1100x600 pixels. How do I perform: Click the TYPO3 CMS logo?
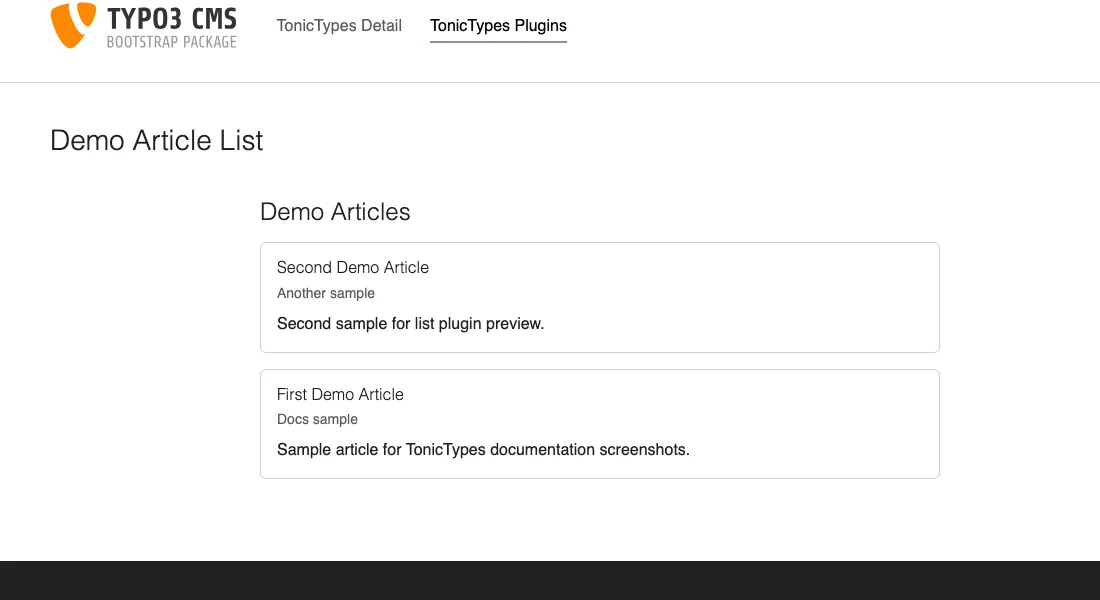(144, 26)
